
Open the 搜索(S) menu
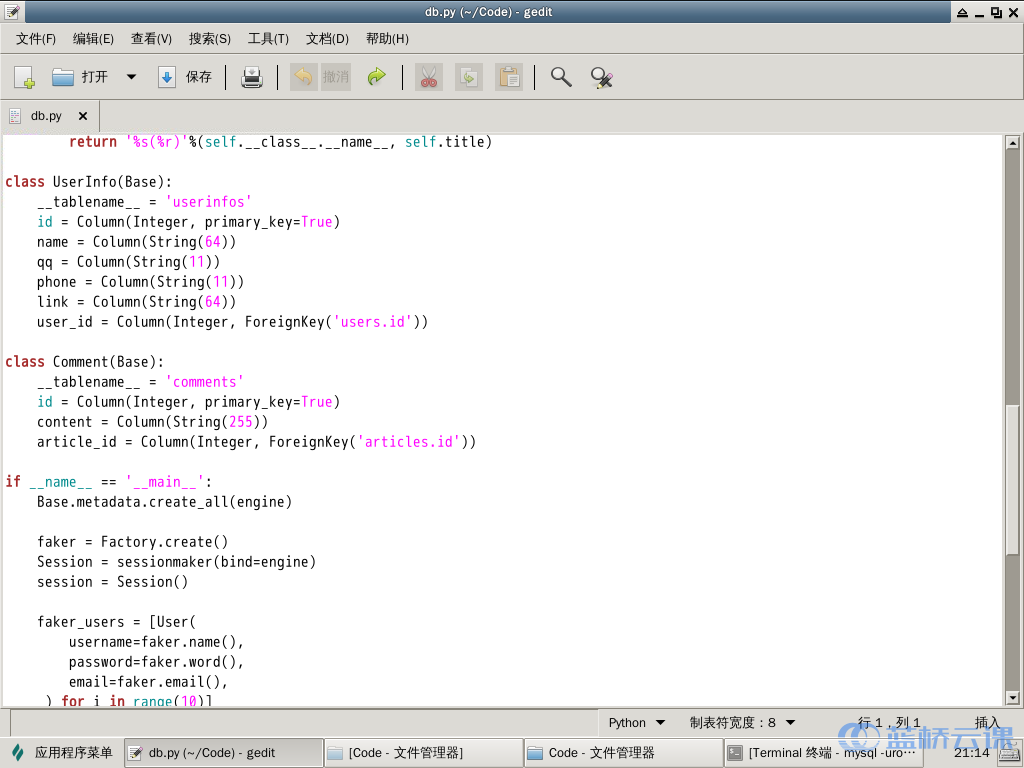(x=209, y=39)
